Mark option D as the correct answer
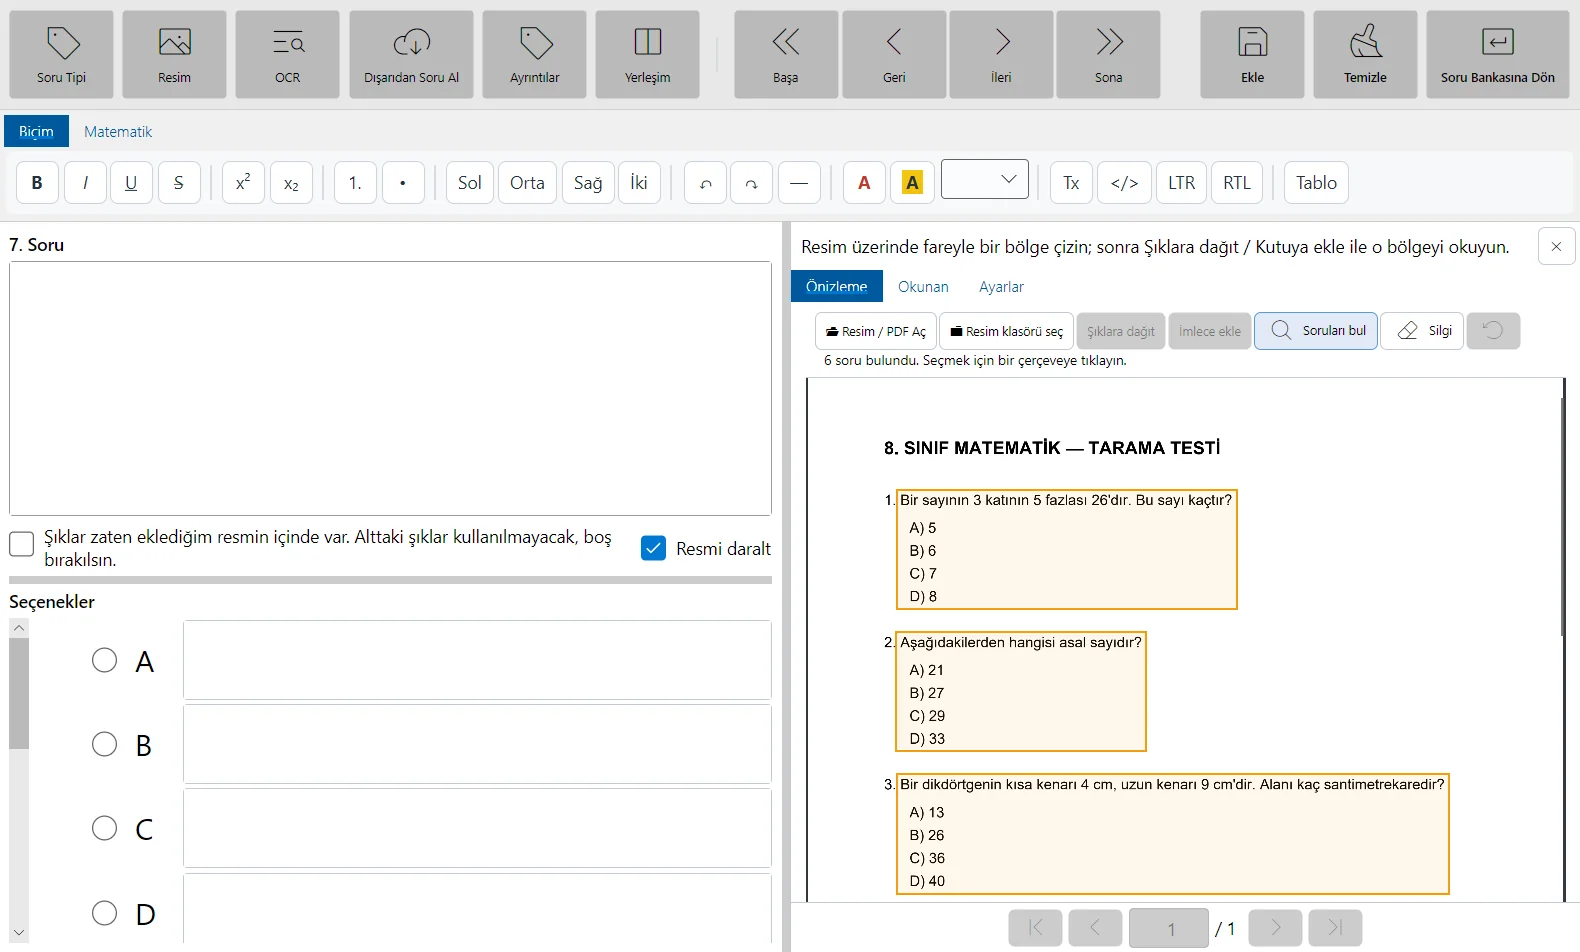Screen dimensions: 1580x952 pos(104,913)
